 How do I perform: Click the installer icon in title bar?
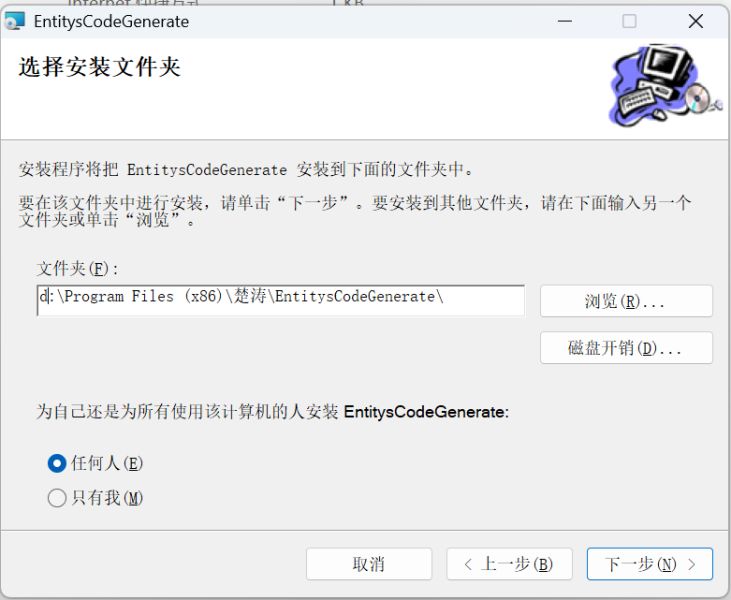pyautogui.click(x=14, y=21)
